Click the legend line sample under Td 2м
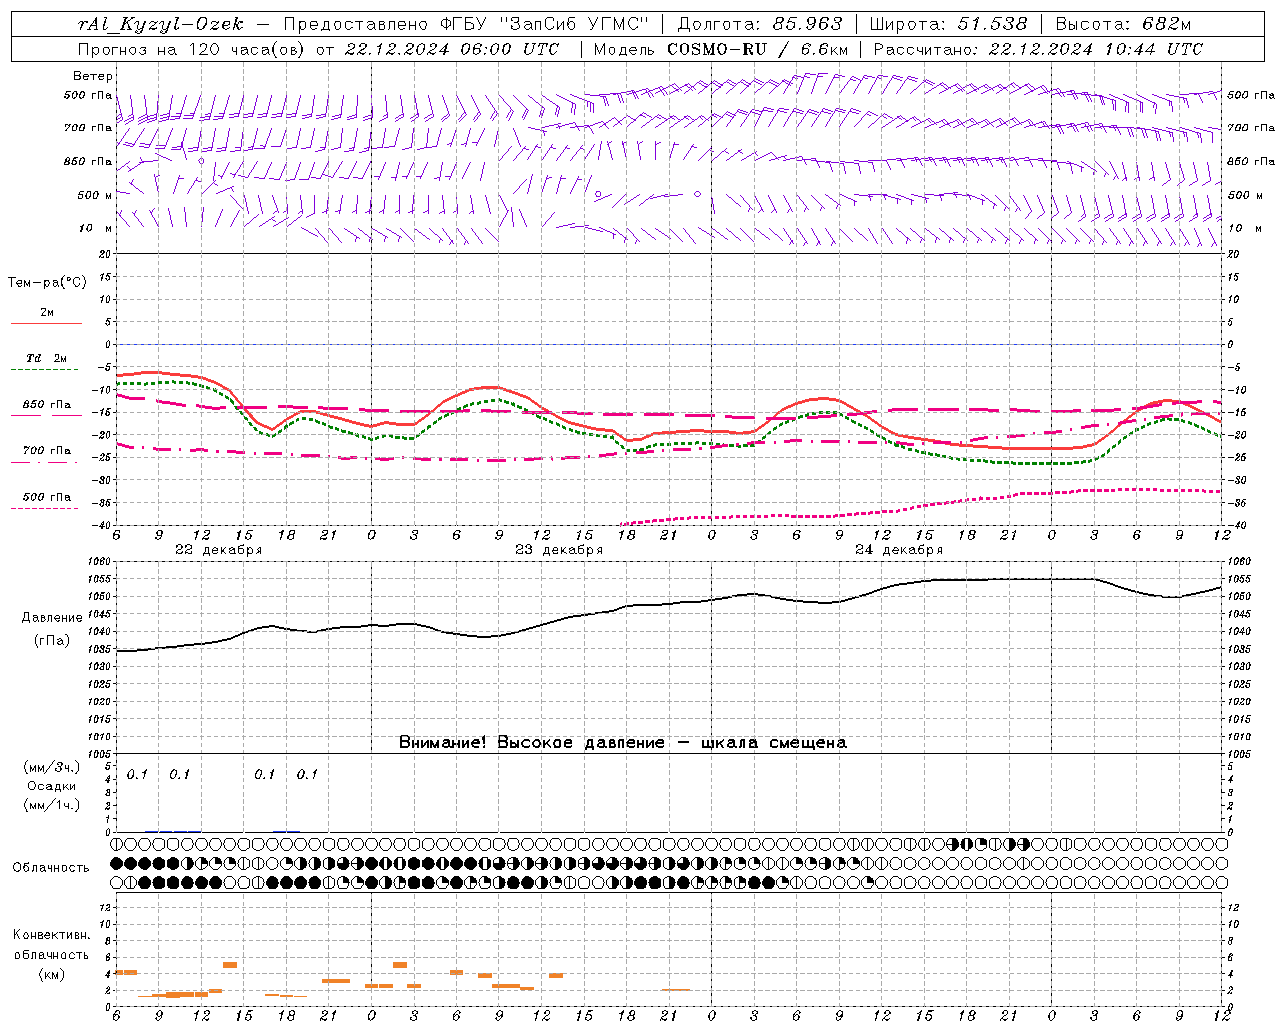1280x1024 pixels. [x=46, y=370]
